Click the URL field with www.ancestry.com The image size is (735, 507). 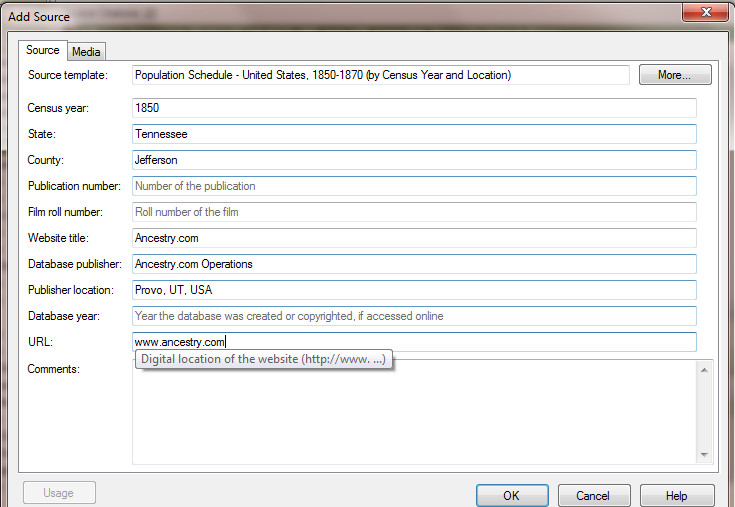pyautogui.click(x=414, y=342)
